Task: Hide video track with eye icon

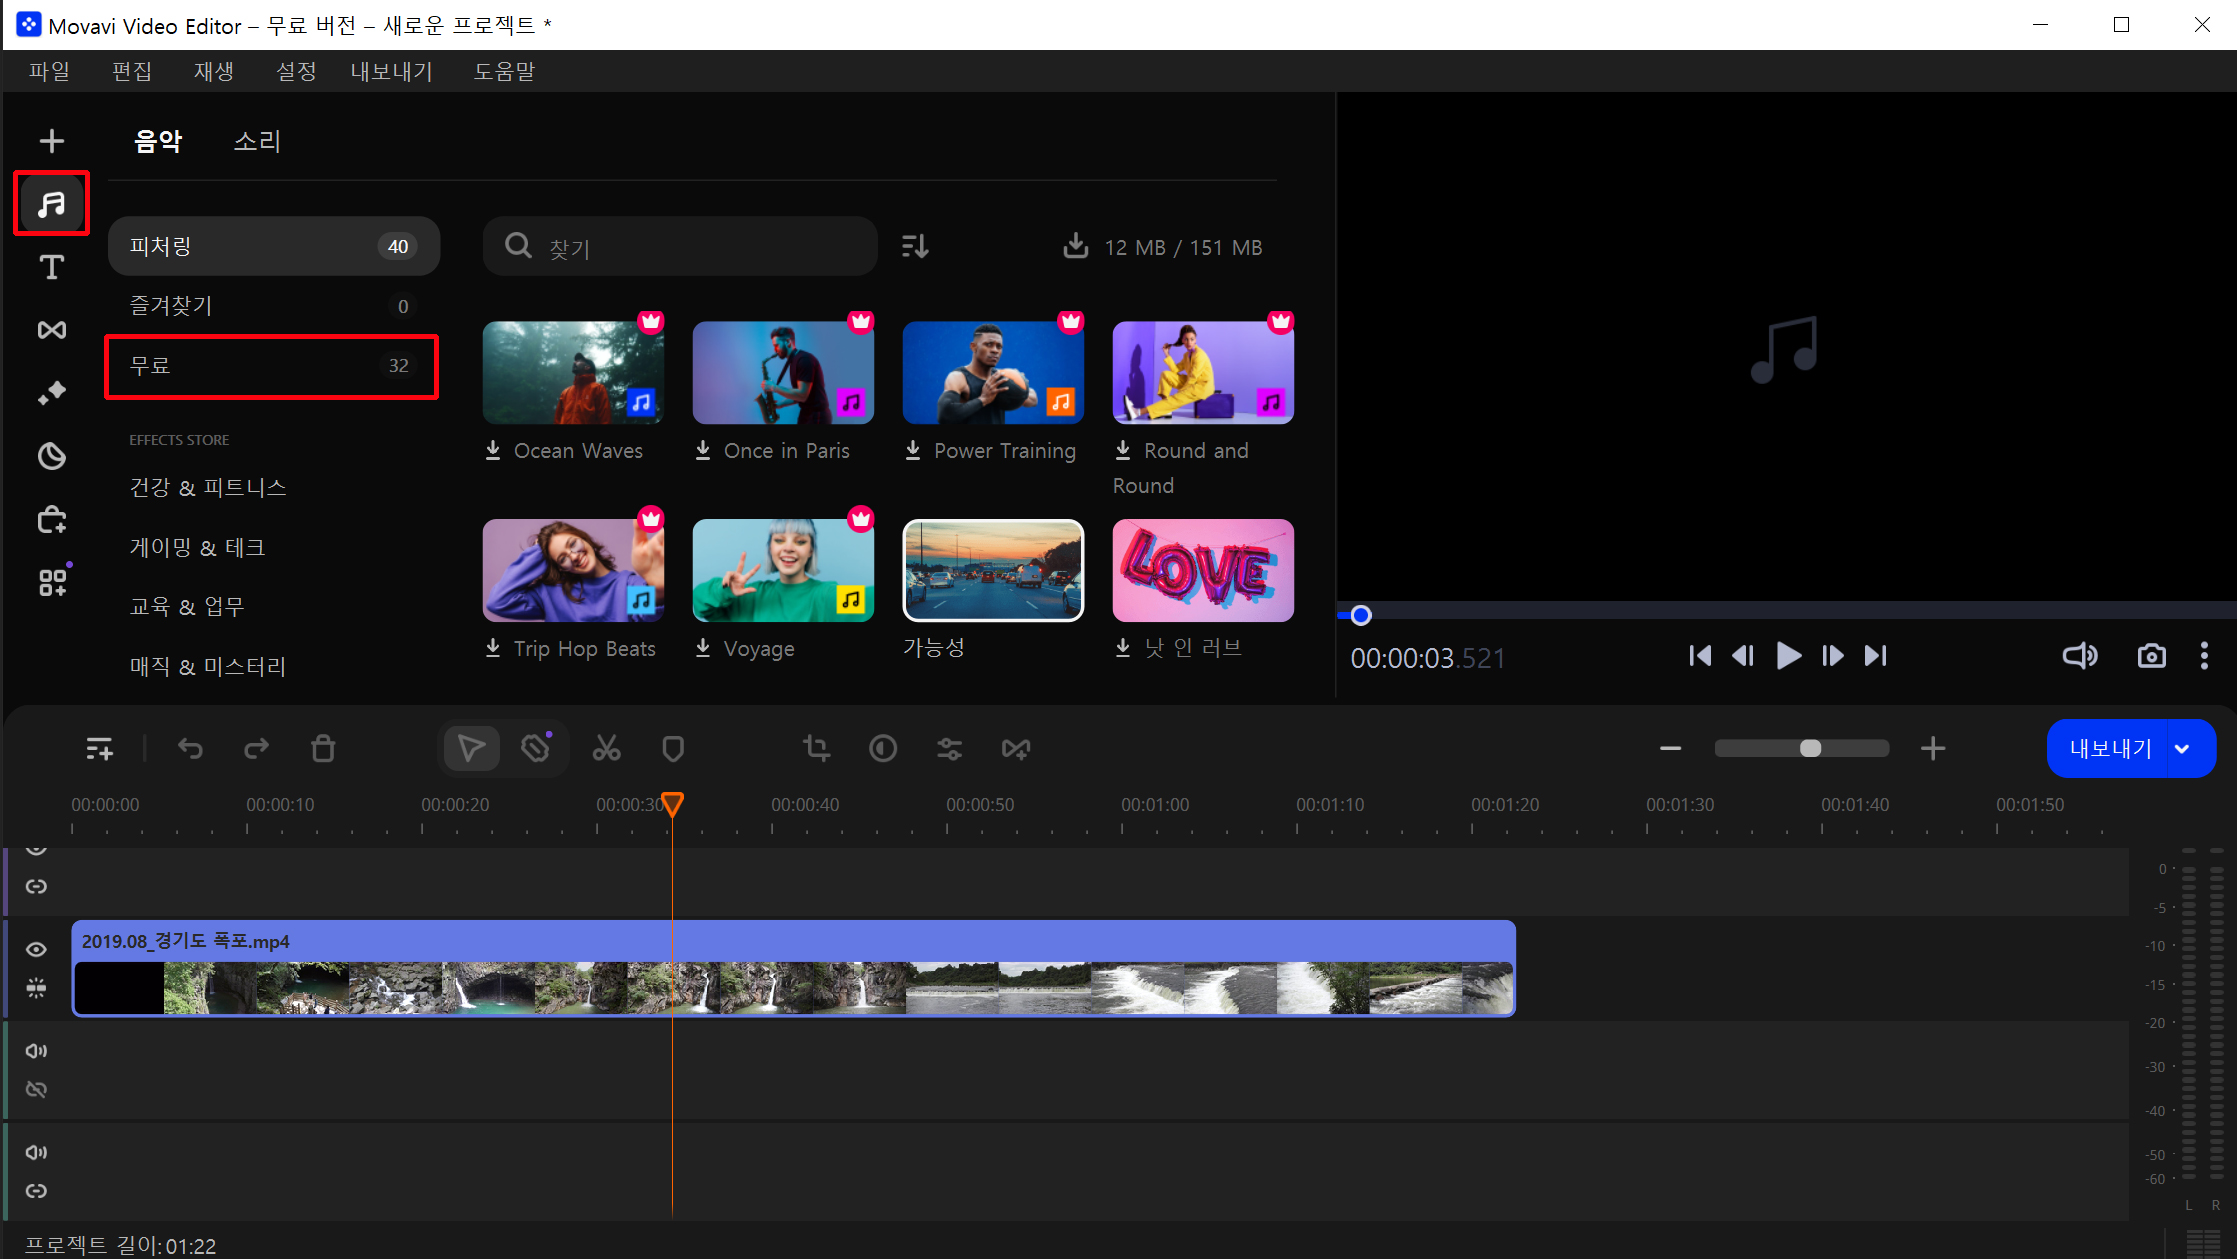Action: (36, 949)
